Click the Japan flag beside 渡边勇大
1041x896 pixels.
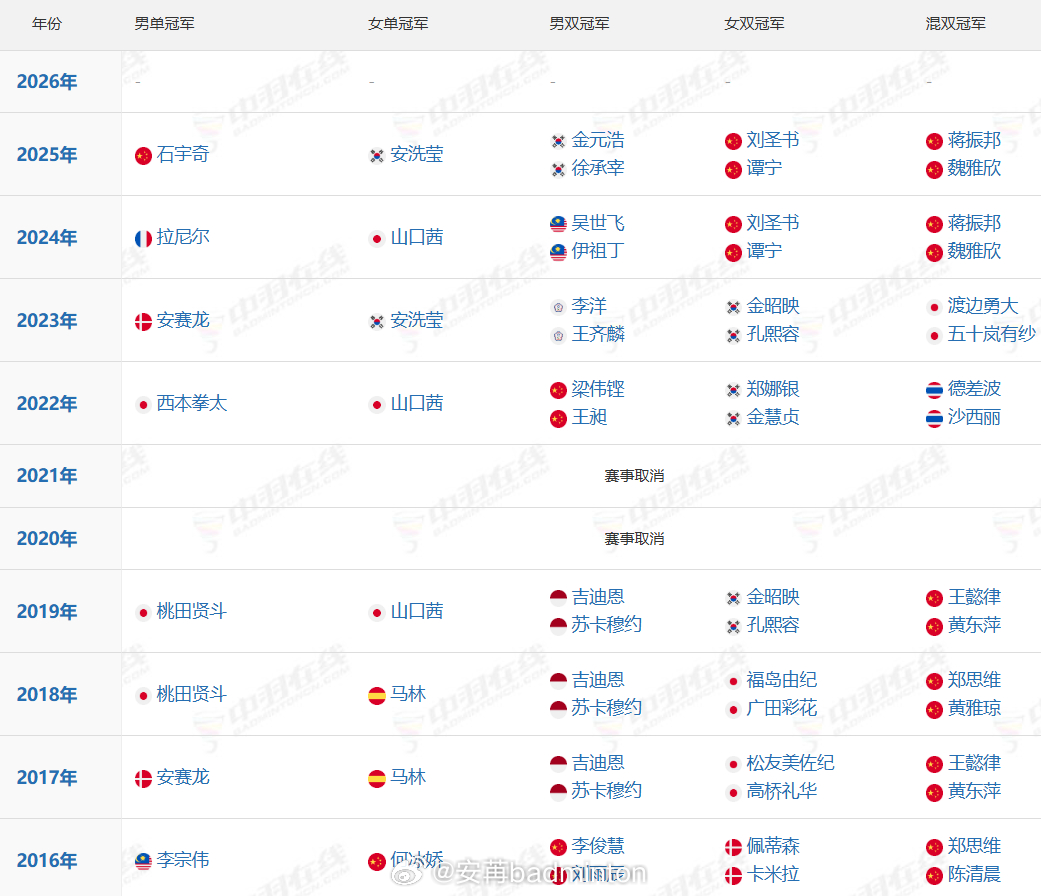(934, 307)
